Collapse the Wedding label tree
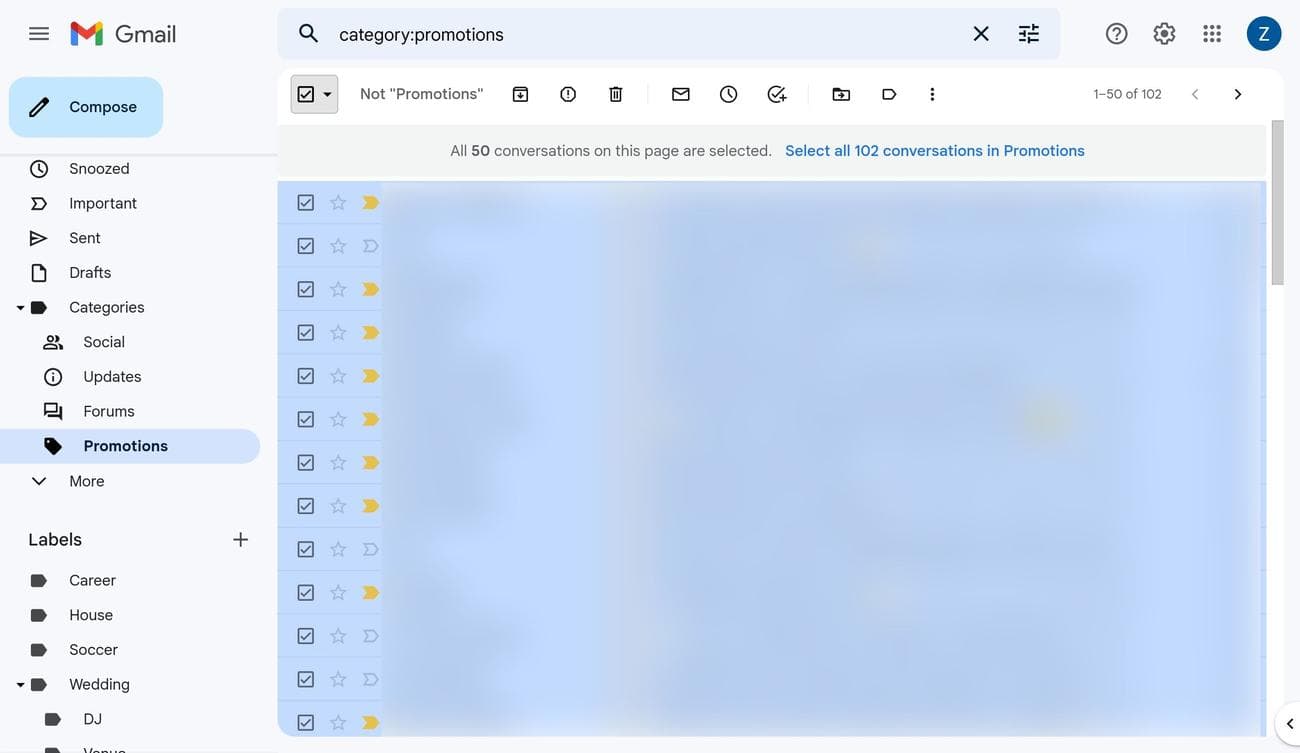This screenshot has width=1300, height=753. pyautogui.click(x=20, y=685)
